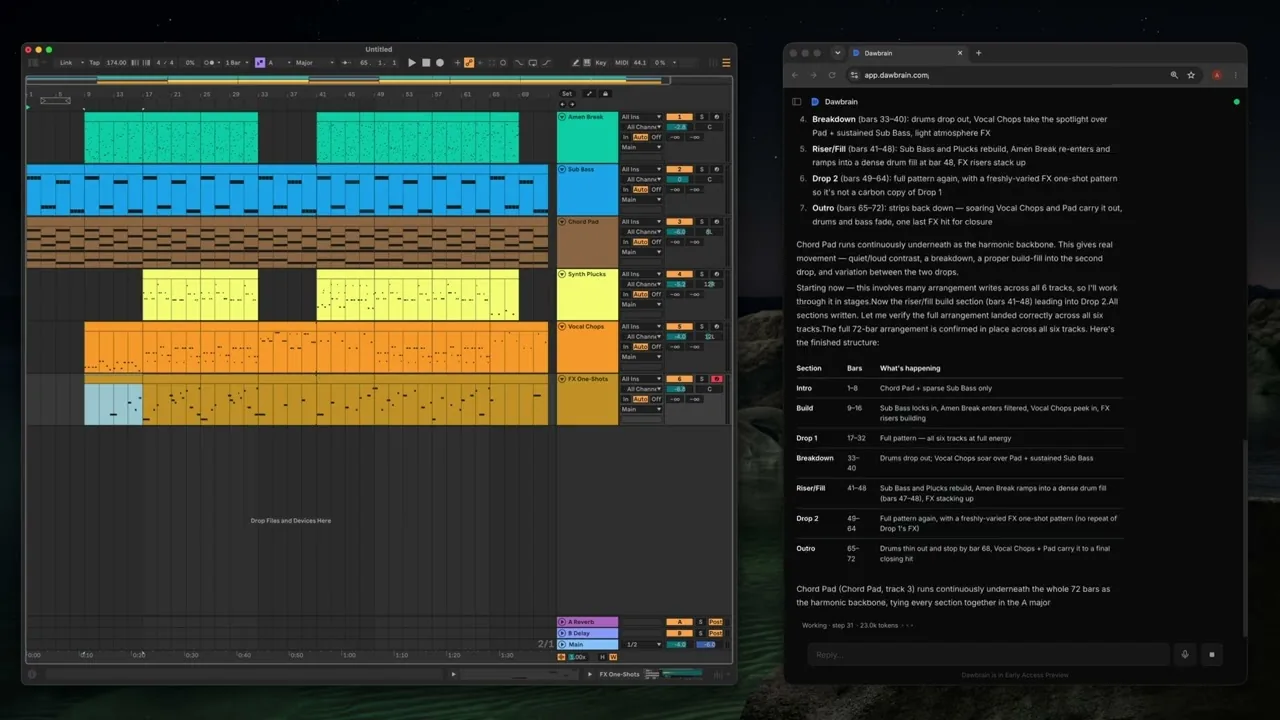Set Amen Break monitor to Auto
This screenshot has height=720, width=1280.
640,137
